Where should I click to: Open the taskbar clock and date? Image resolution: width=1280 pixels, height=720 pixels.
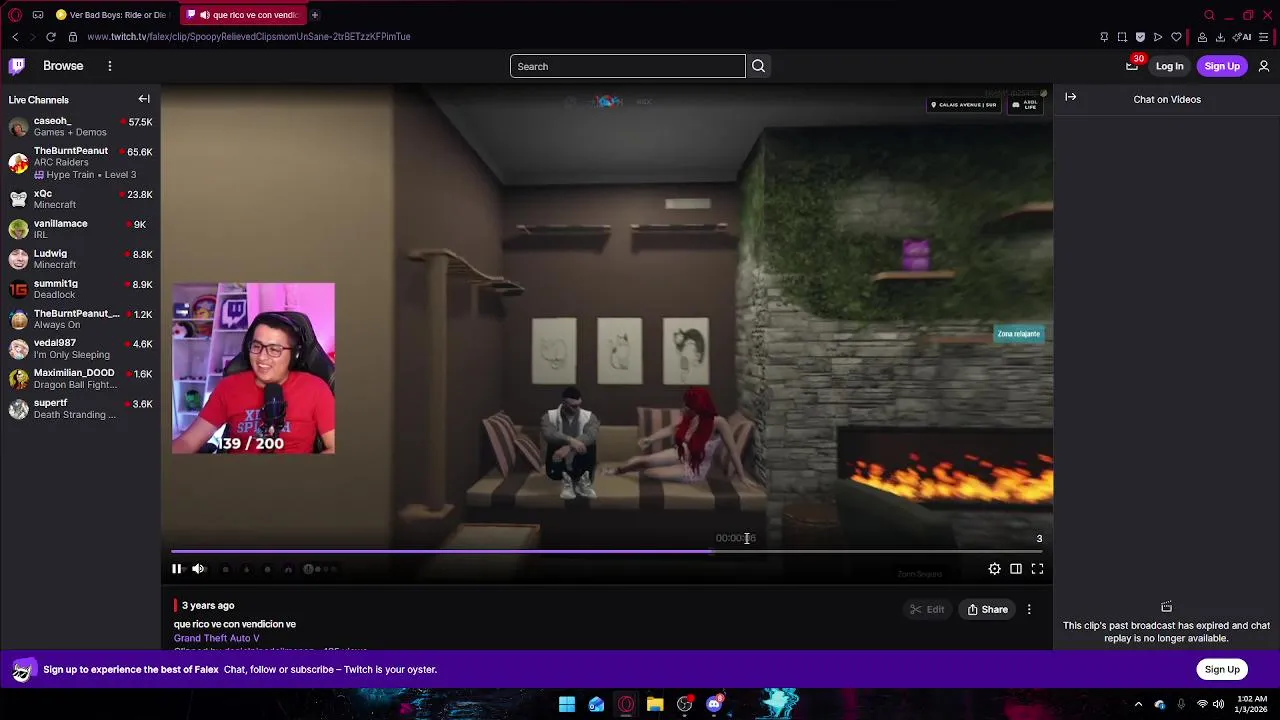(1251, 704)
